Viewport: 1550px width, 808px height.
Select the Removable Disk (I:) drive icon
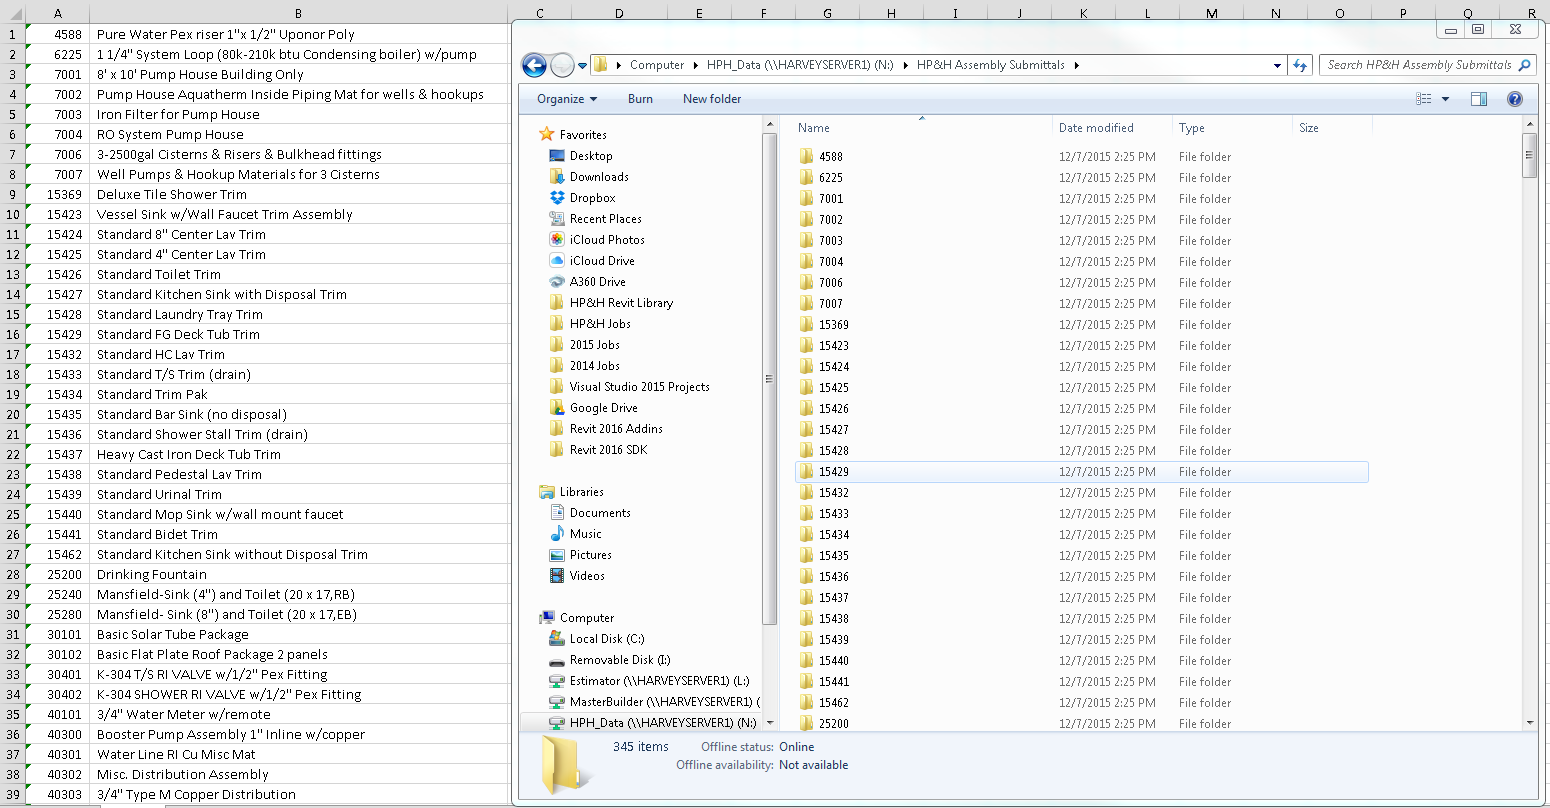[x=557, y=660]
